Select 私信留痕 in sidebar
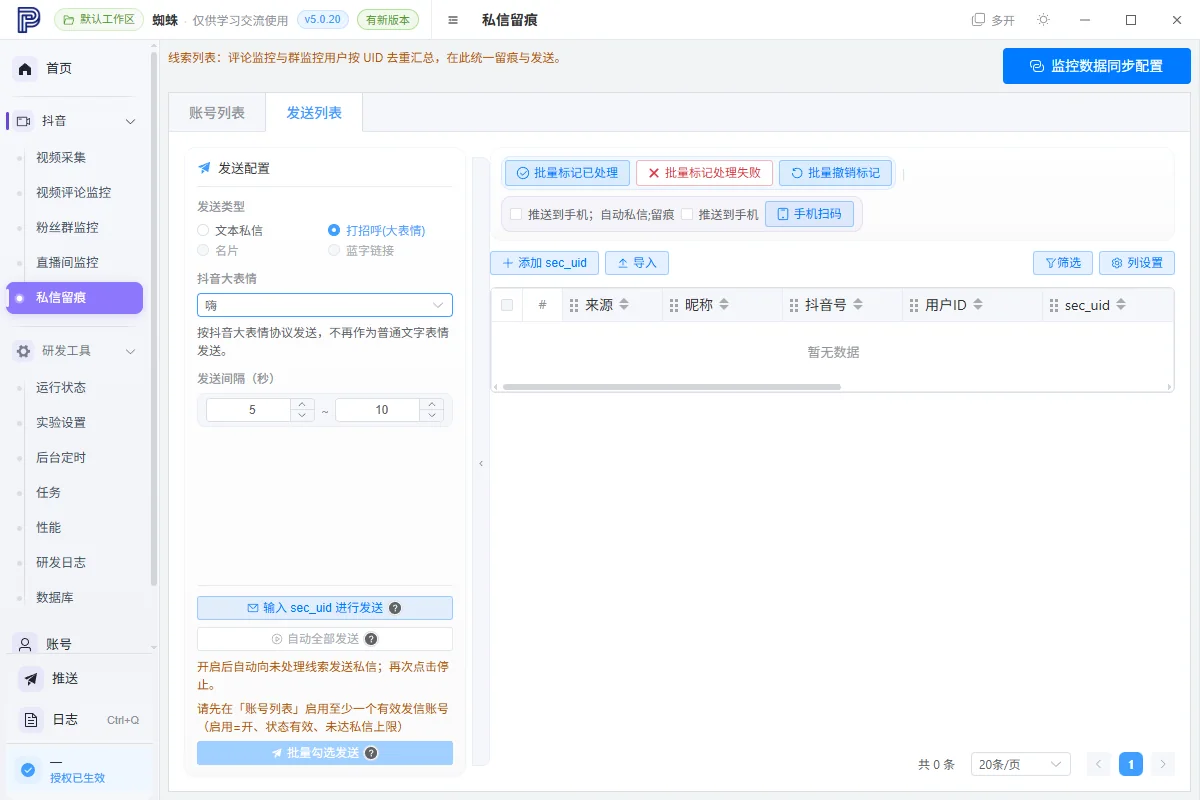 click(75, 297)
